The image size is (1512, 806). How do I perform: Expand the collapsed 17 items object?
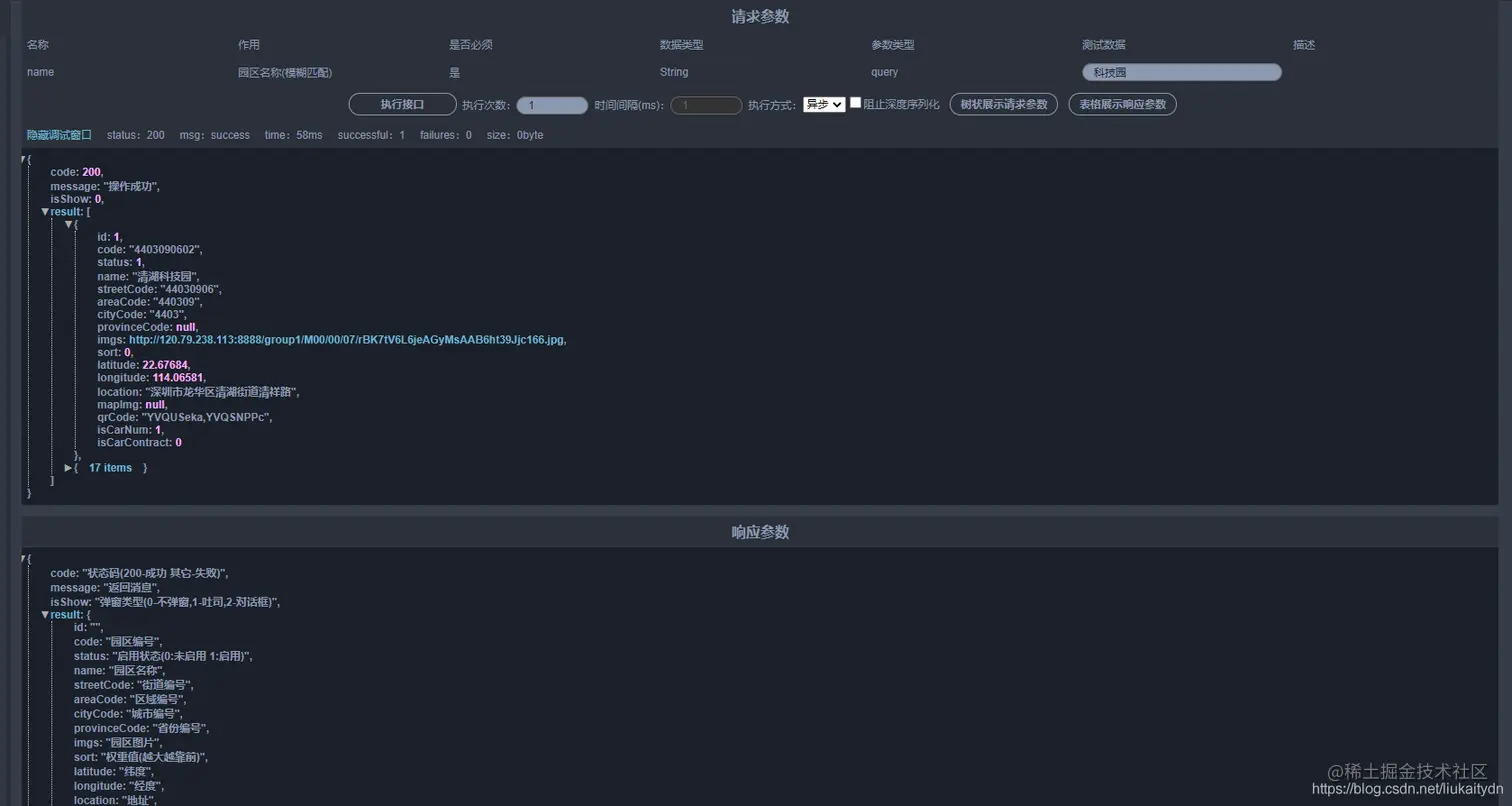click(68, 468)
